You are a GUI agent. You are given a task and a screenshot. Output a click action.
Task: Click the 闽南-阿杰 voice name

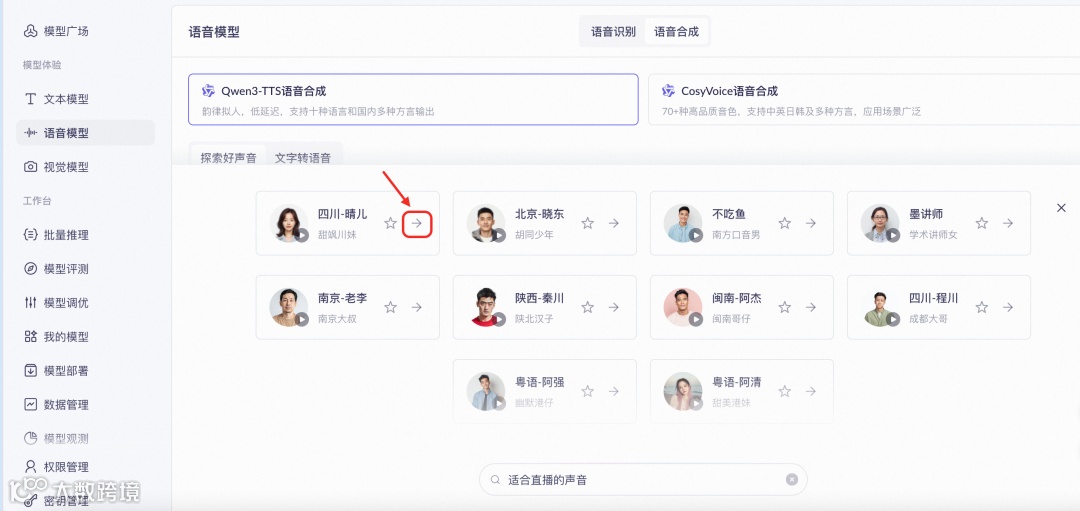pos(737,298)
